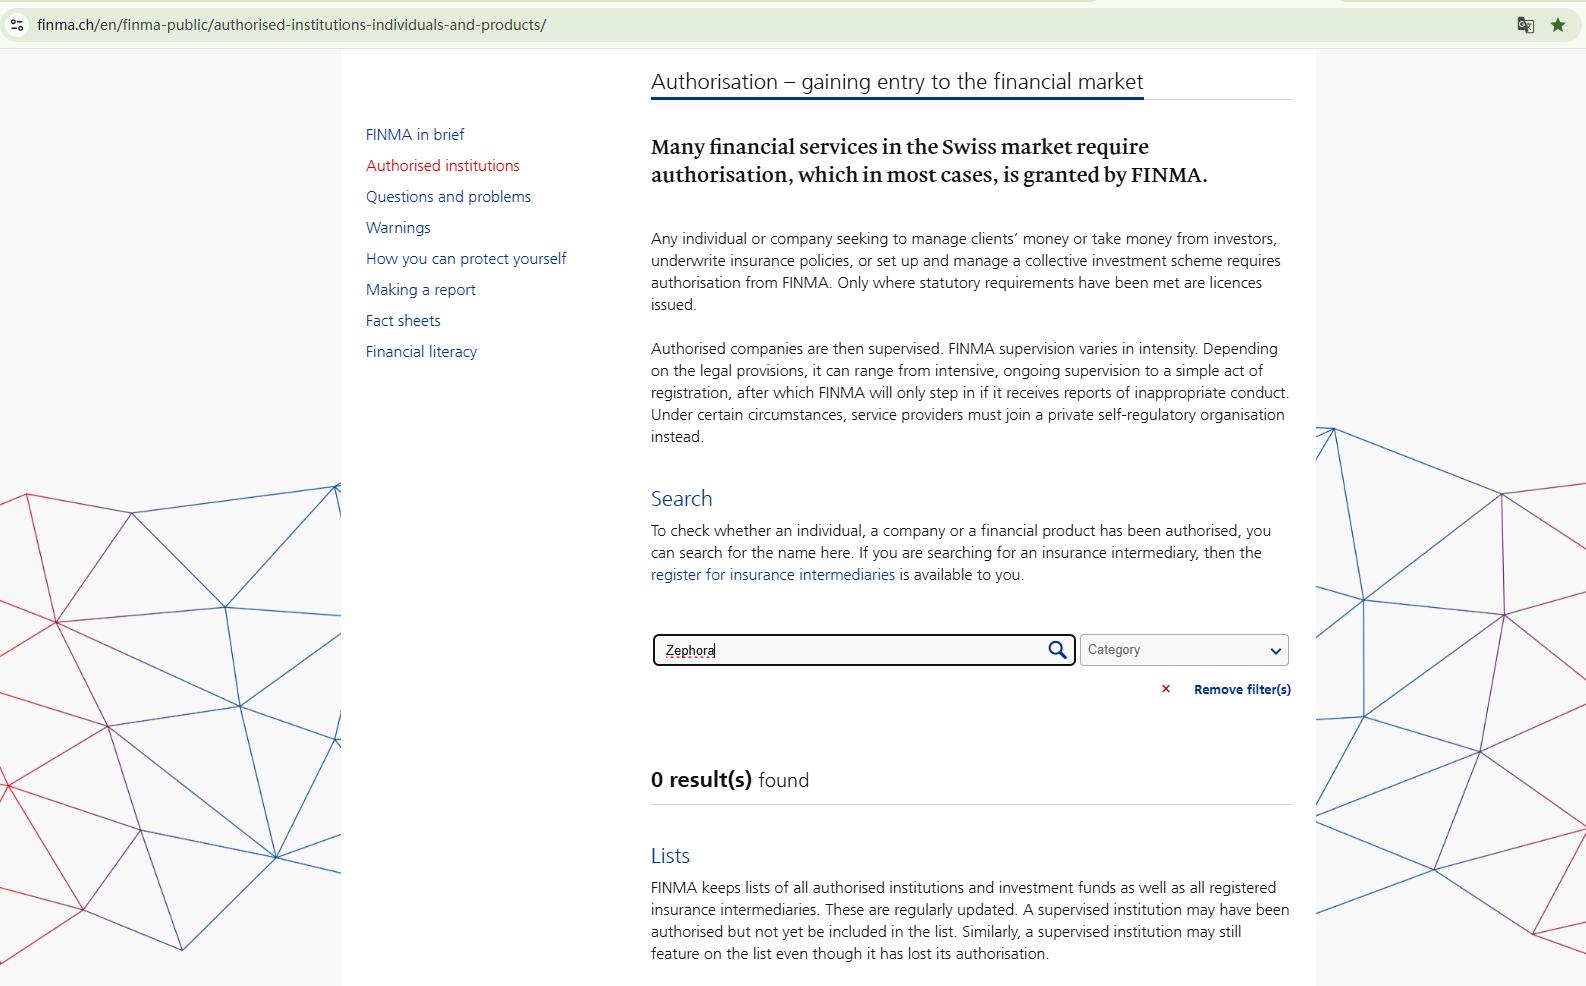The height and width of the screenshot is (986, 1586).
Task: Select Authorised institutions in sidebar
Action: click(x=442, y=166)
